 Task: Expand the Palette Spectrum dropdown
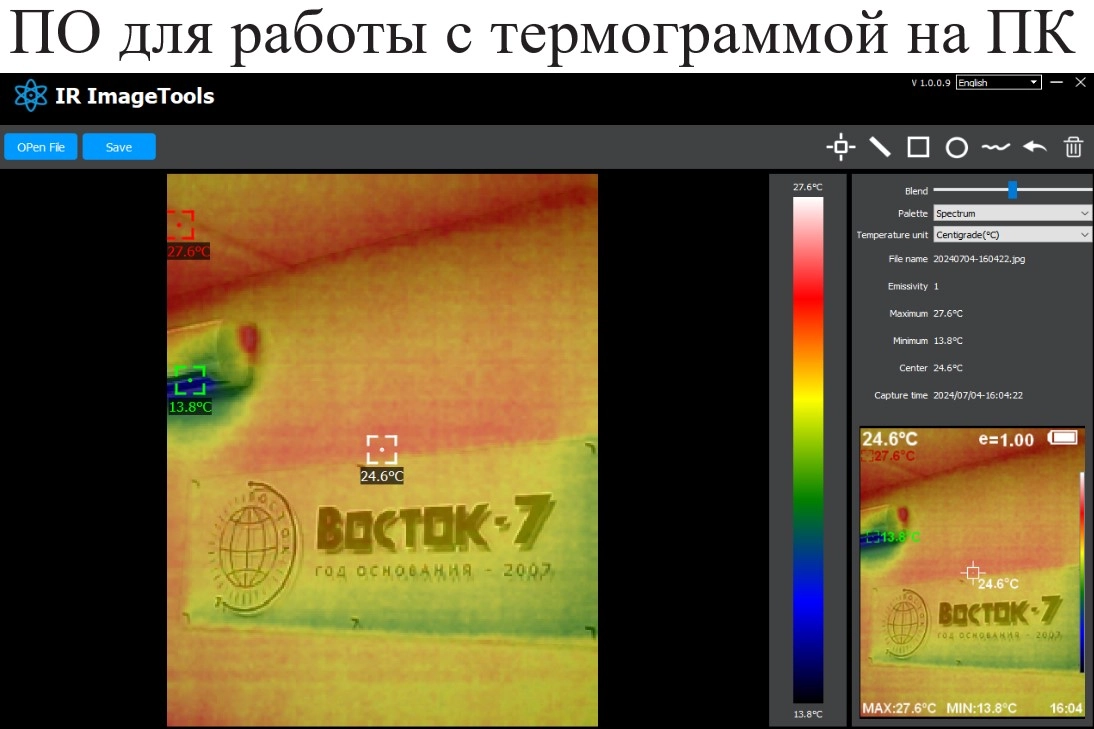pos(1011,213)
